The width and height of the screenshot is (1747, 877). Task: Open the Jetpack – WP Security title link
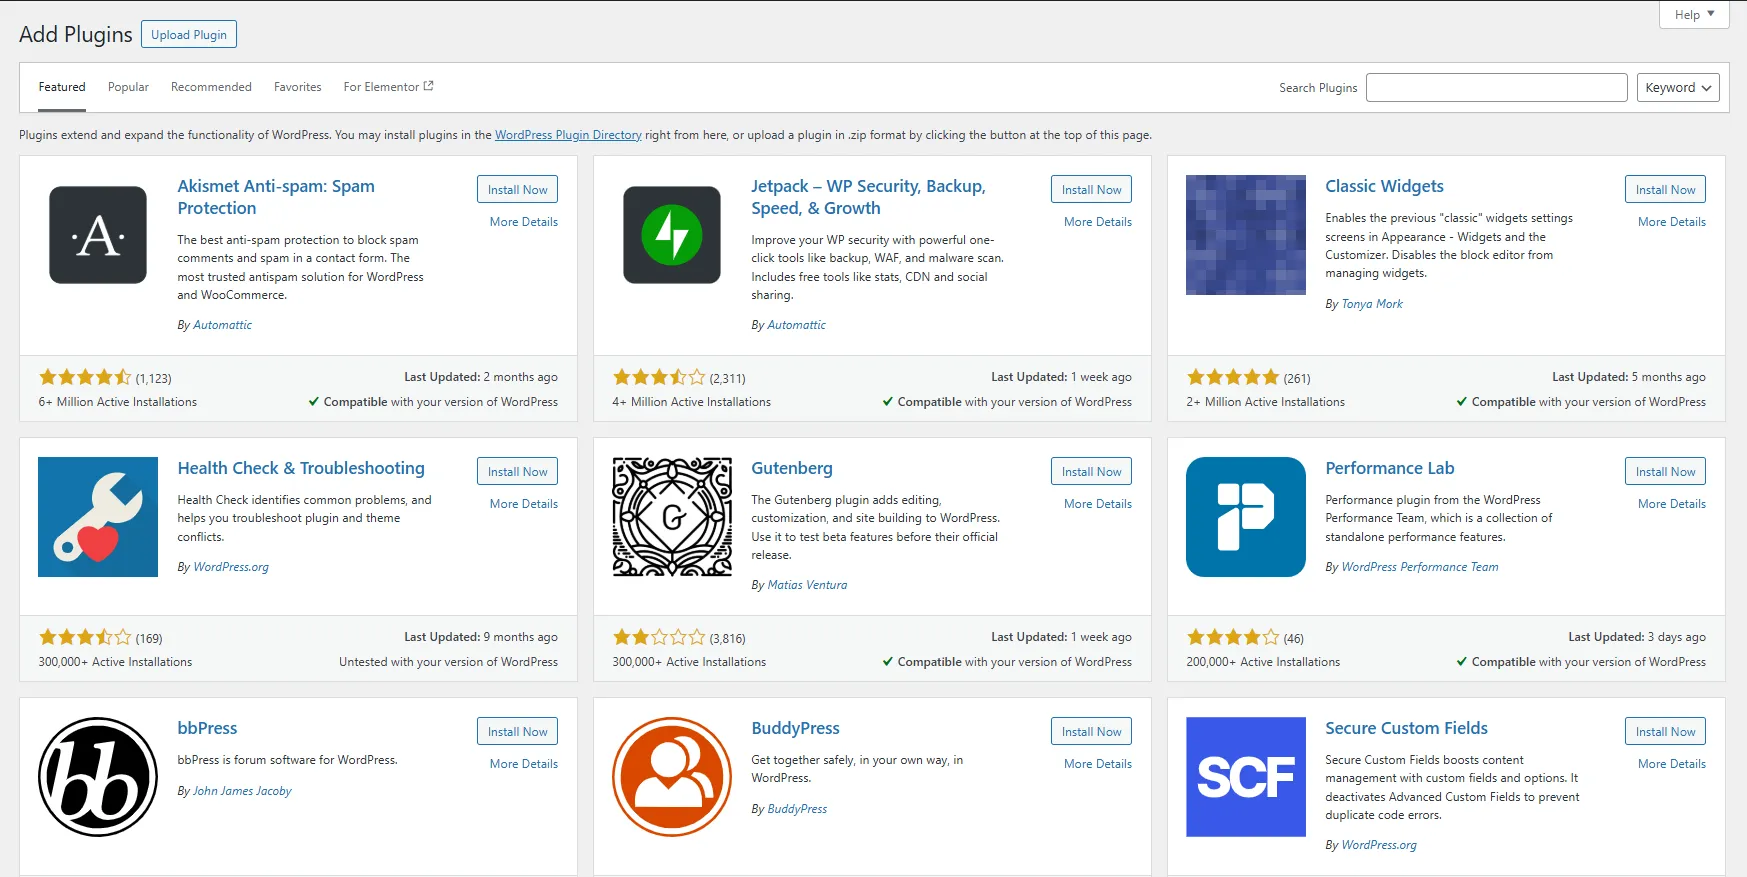point(868,197)
